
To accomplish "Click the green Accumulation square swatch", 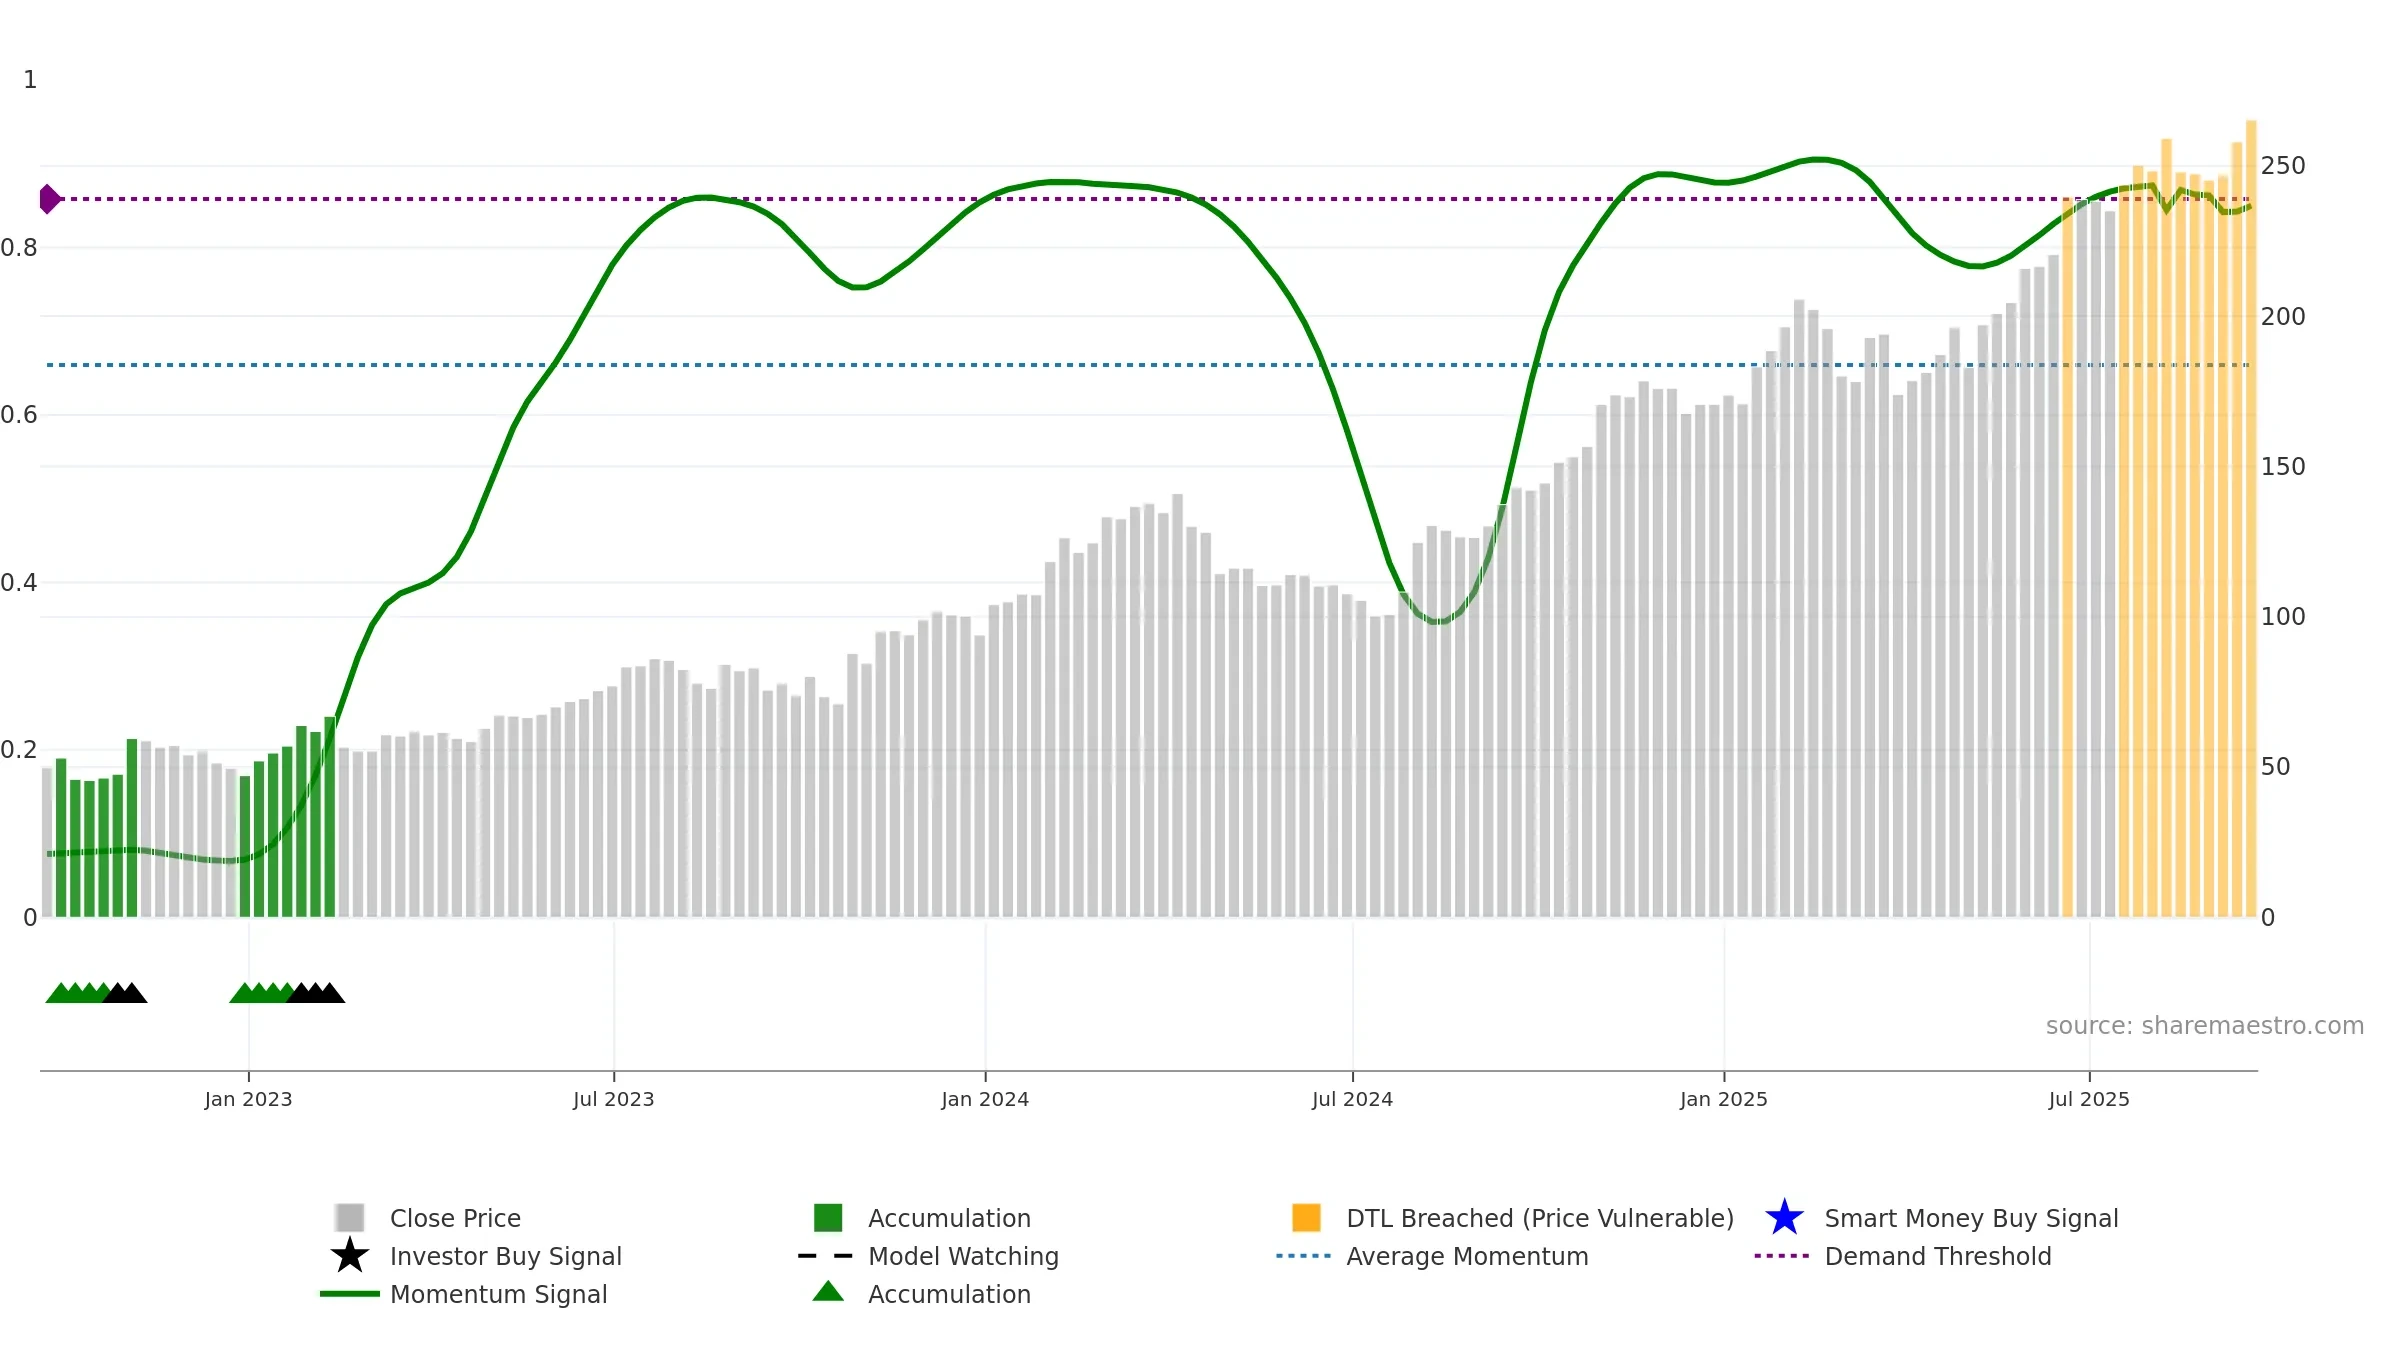I will (x=828, y=1217).
